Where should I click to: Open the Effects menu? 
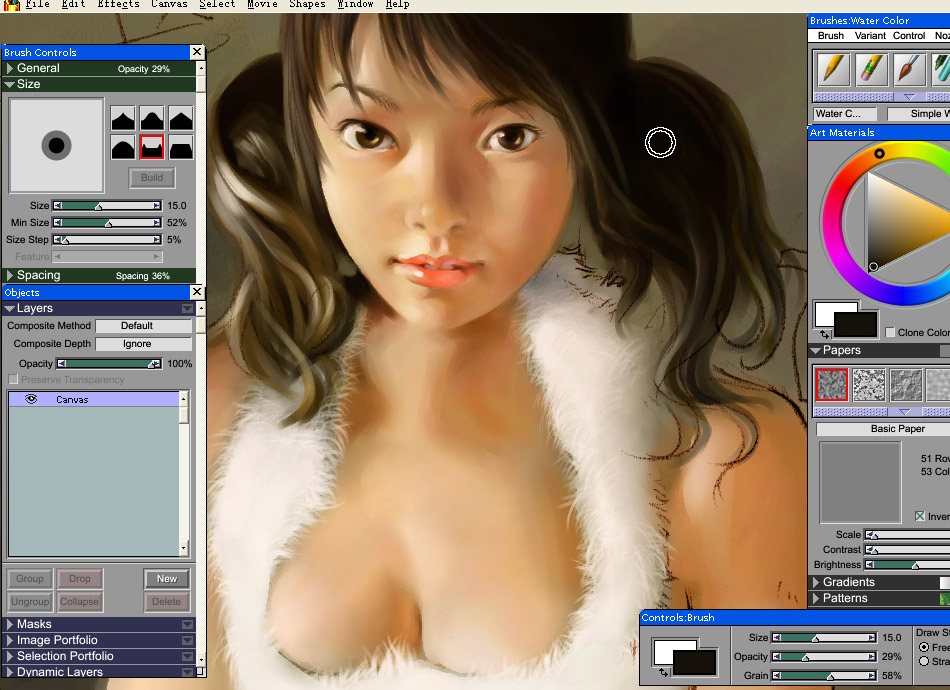(118, 4)
